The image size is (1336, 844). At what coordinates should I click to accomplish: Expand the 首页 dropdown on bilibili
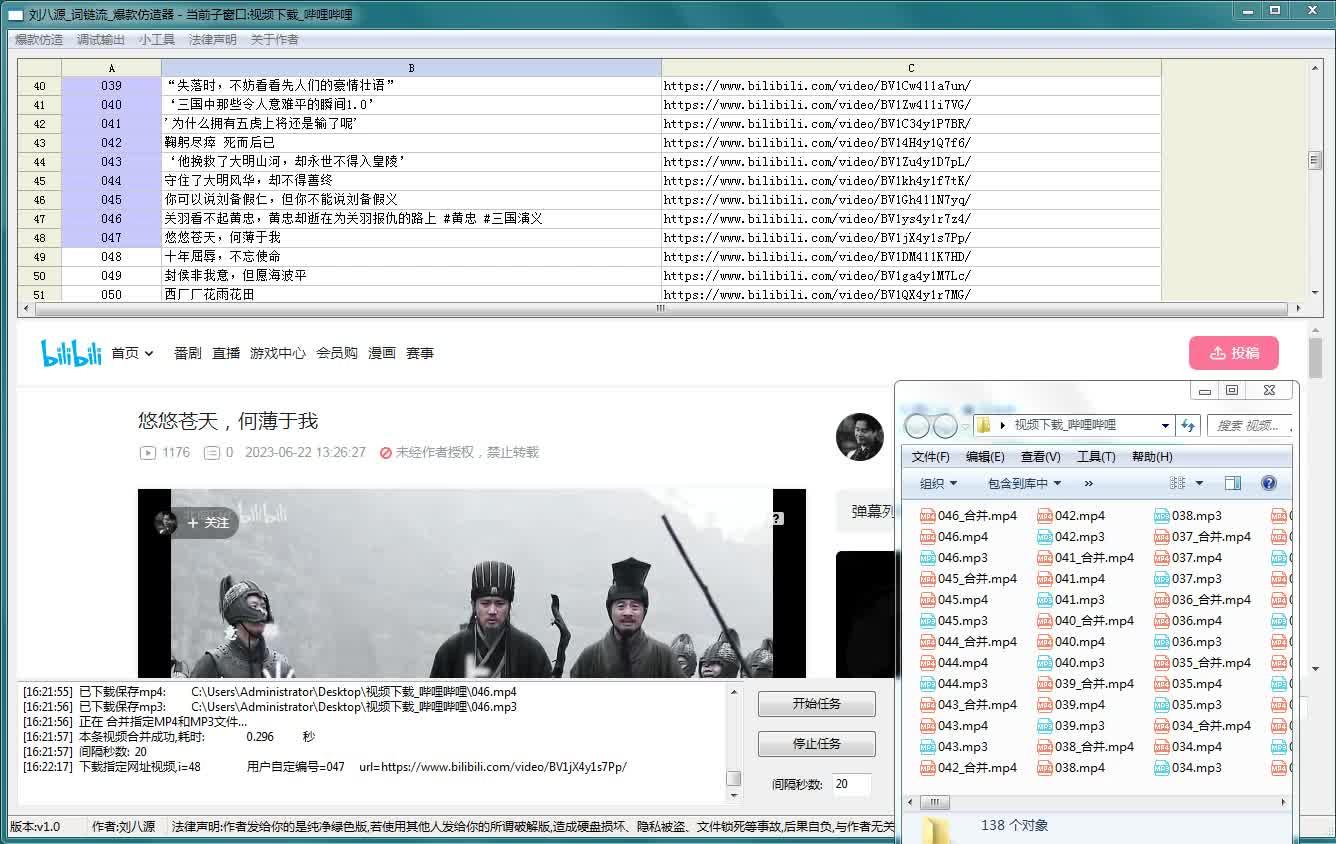click(x=132, y=353)
